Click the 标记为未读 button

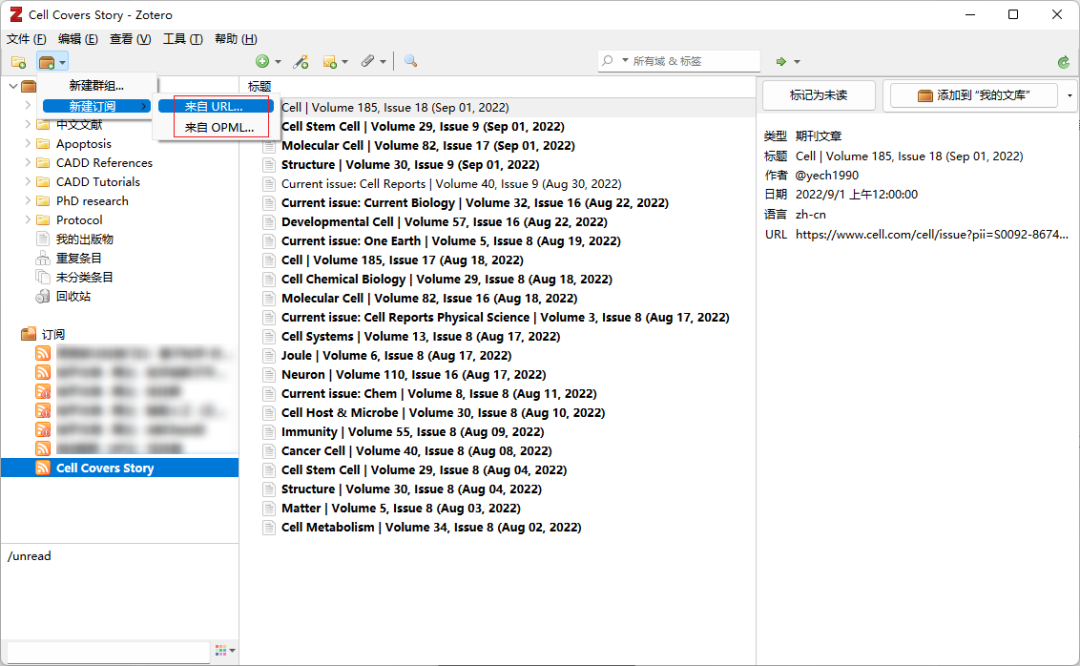click(818, 95)
